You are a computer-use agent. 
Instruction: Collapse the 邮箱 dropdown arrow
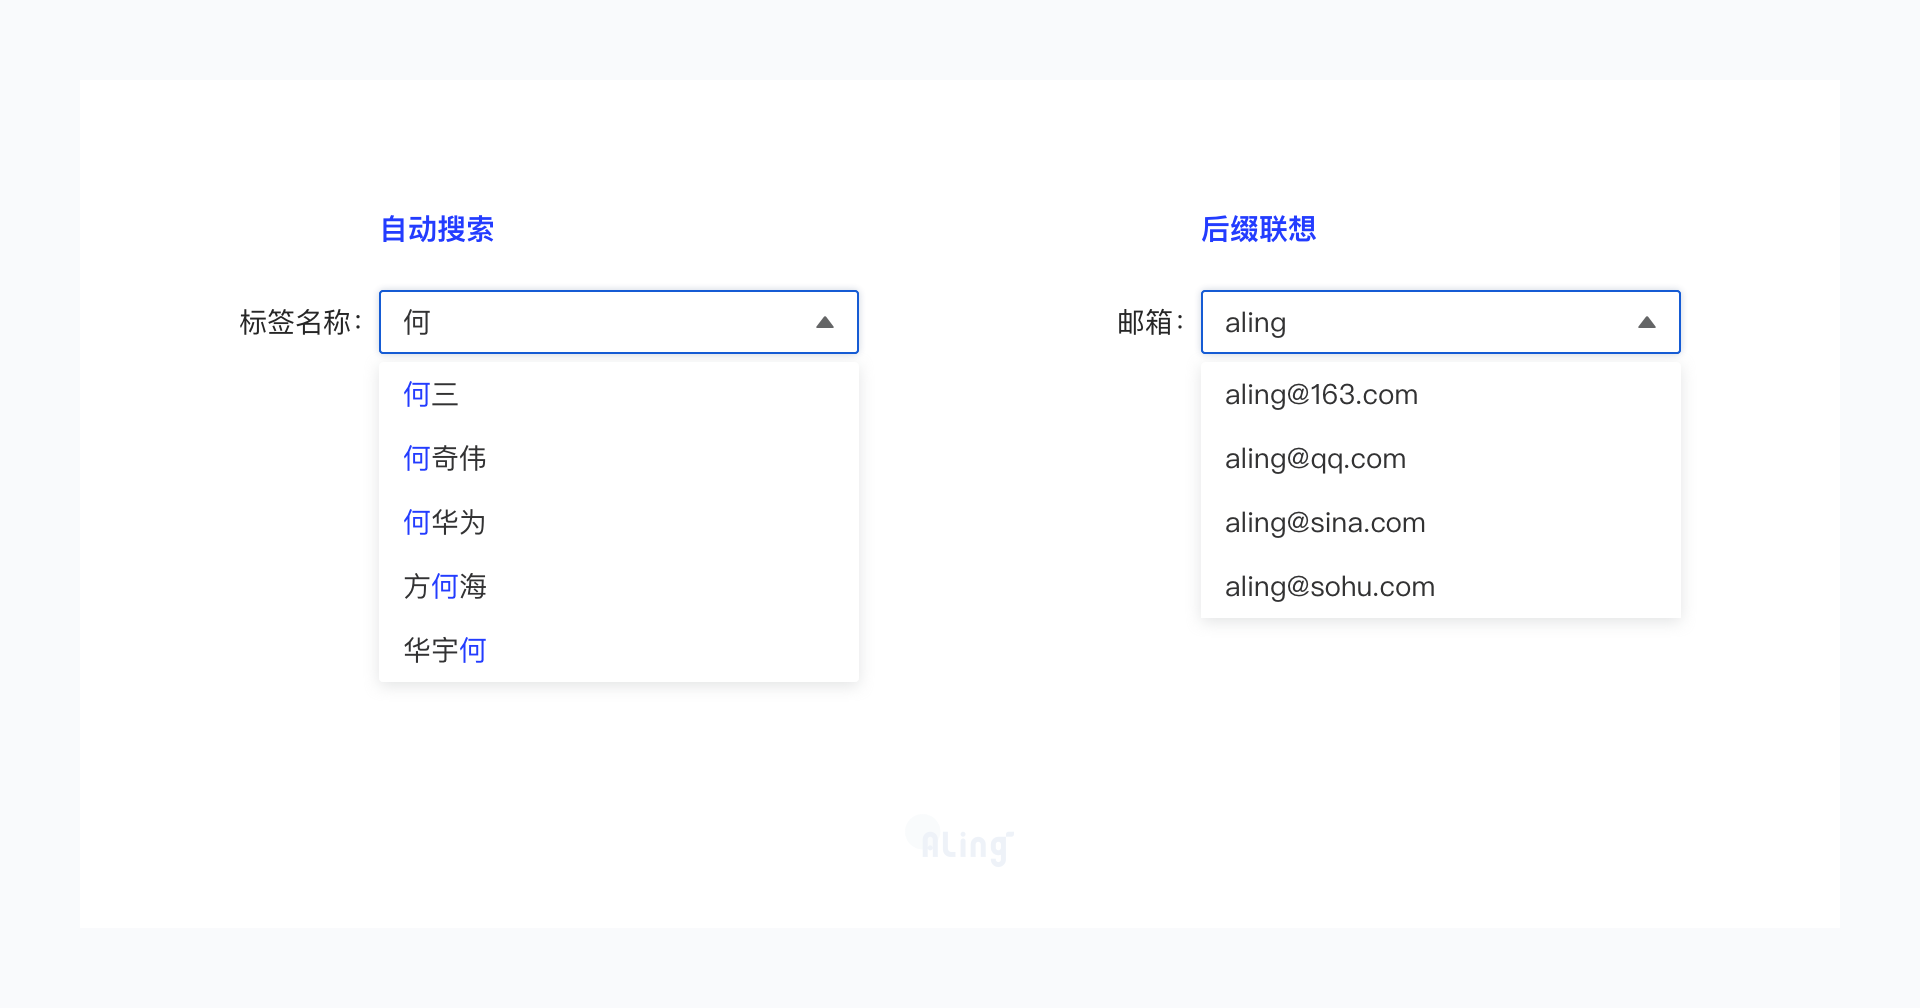tap(1646, 322)
